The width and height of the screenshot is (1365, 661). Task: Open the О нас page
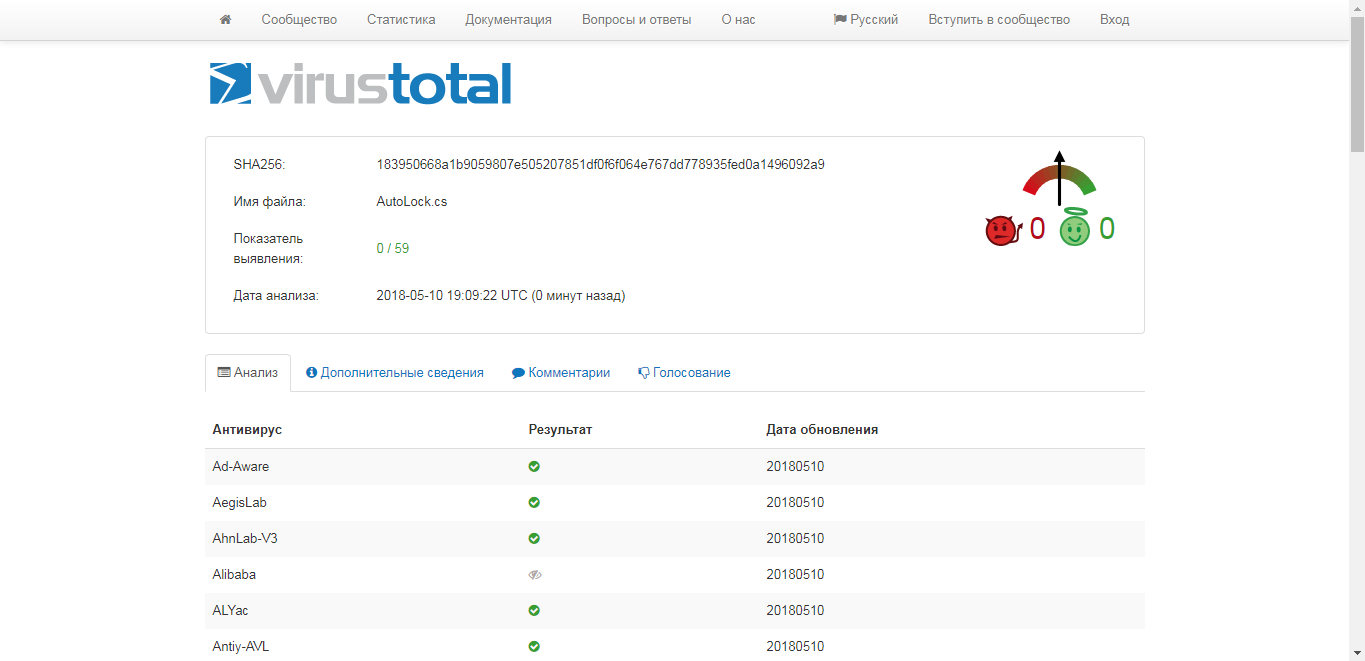click(738, 20)
